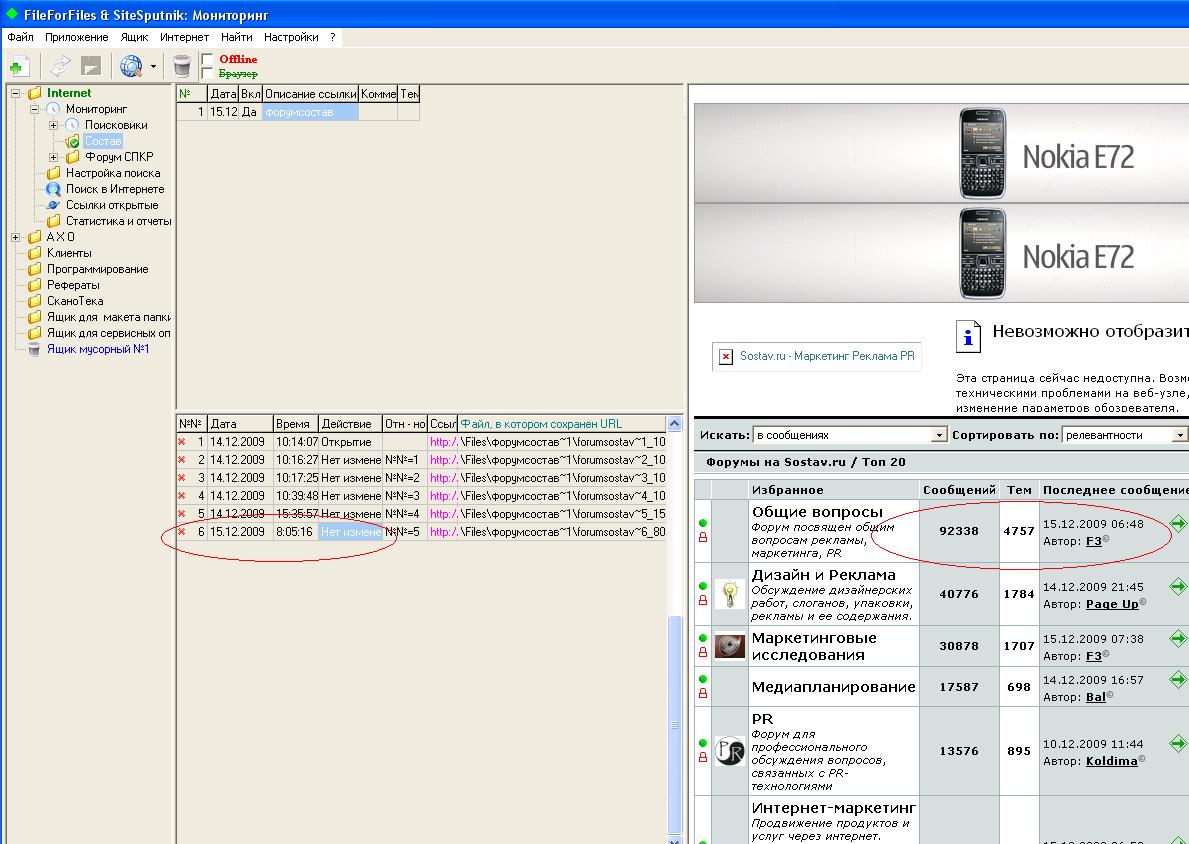This screenshot has height=844, width=1189.
Task: Expand the Поисковики tree node
Action: 53,125
